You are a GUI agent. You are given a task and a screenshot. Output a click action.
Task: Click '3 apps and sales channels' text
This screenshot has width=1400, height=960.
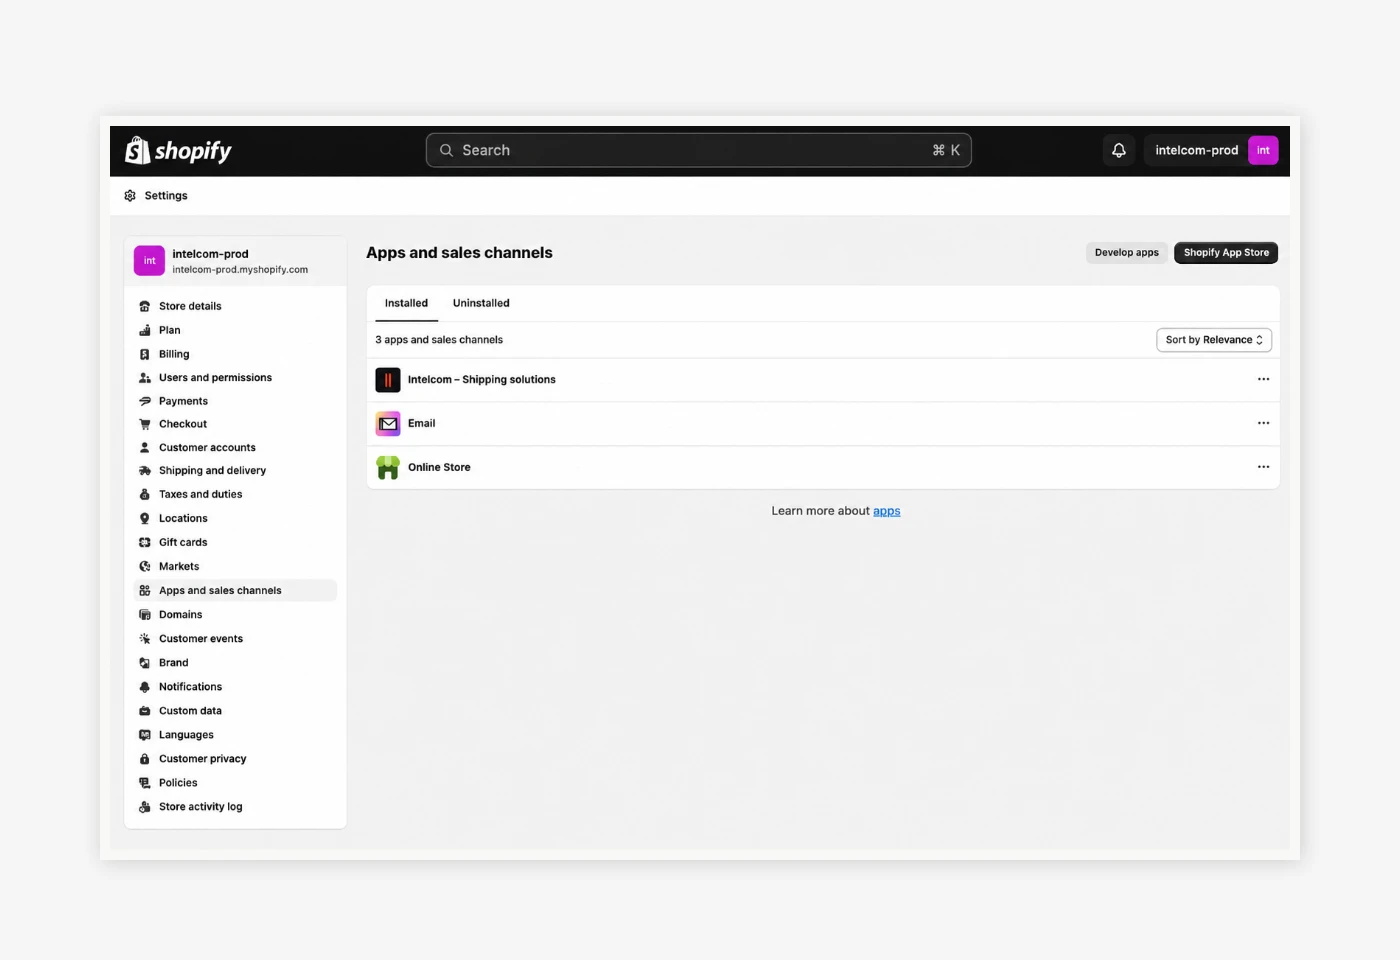pos(439,340)
